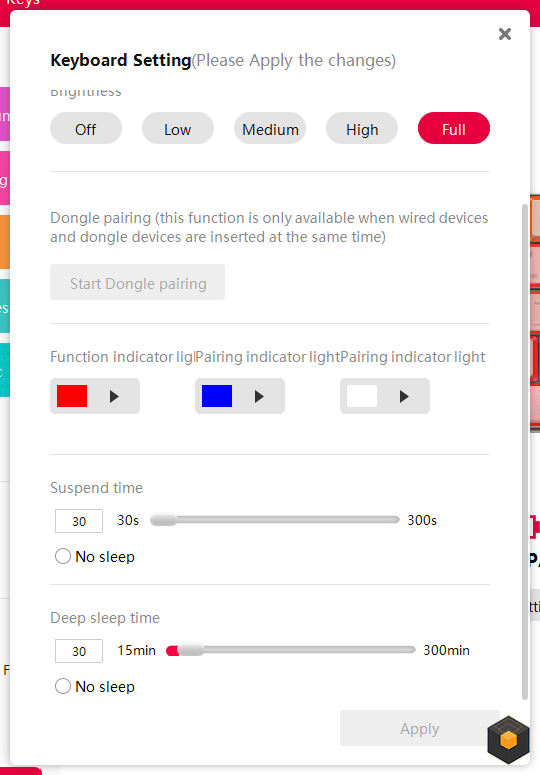
Task: Set brightness to Off
Action: (85, 129)
